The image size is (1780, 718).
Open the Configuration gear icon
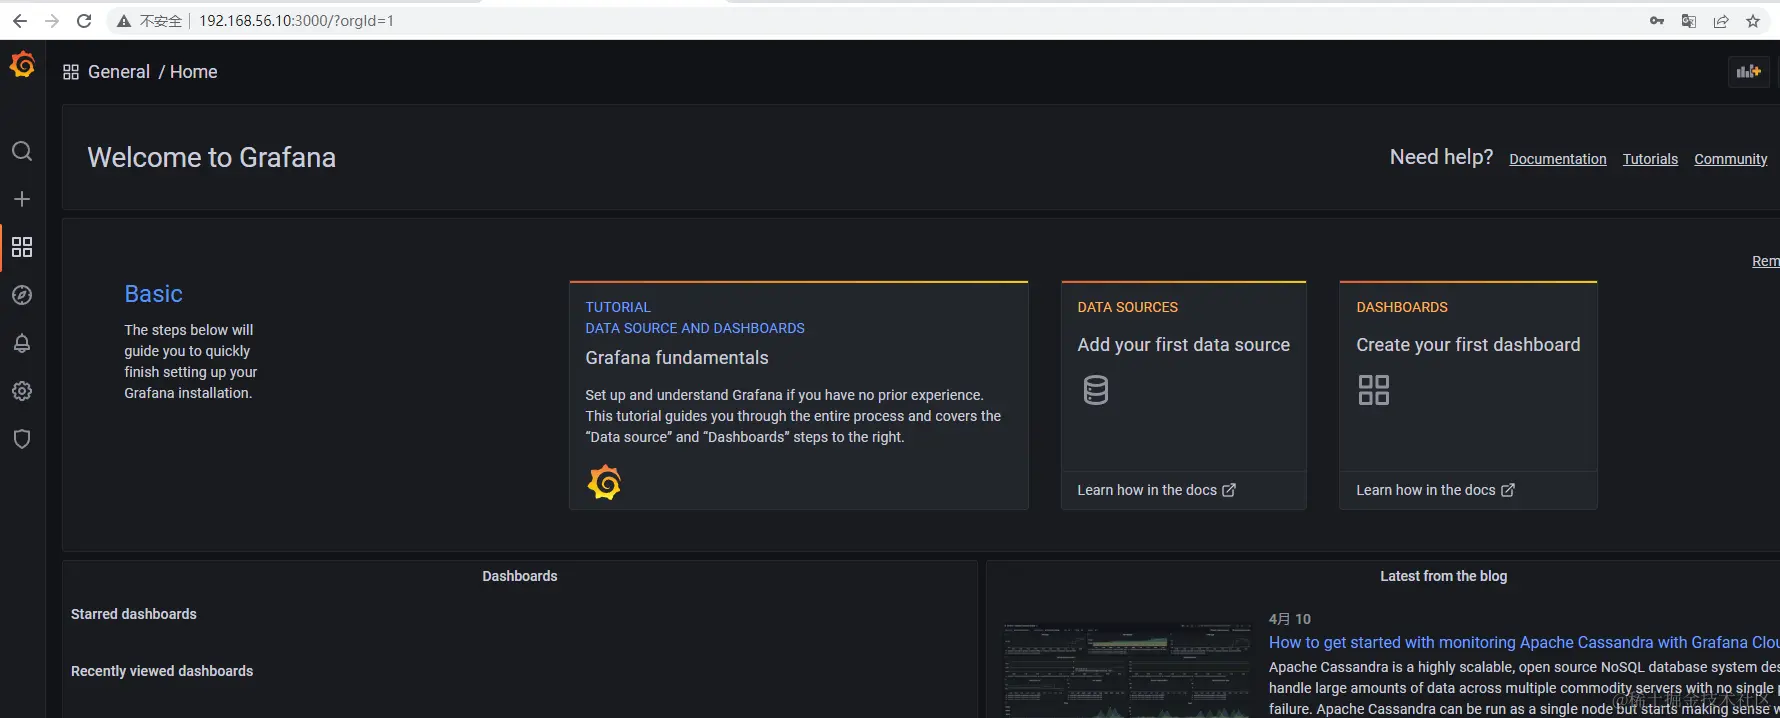22,391
